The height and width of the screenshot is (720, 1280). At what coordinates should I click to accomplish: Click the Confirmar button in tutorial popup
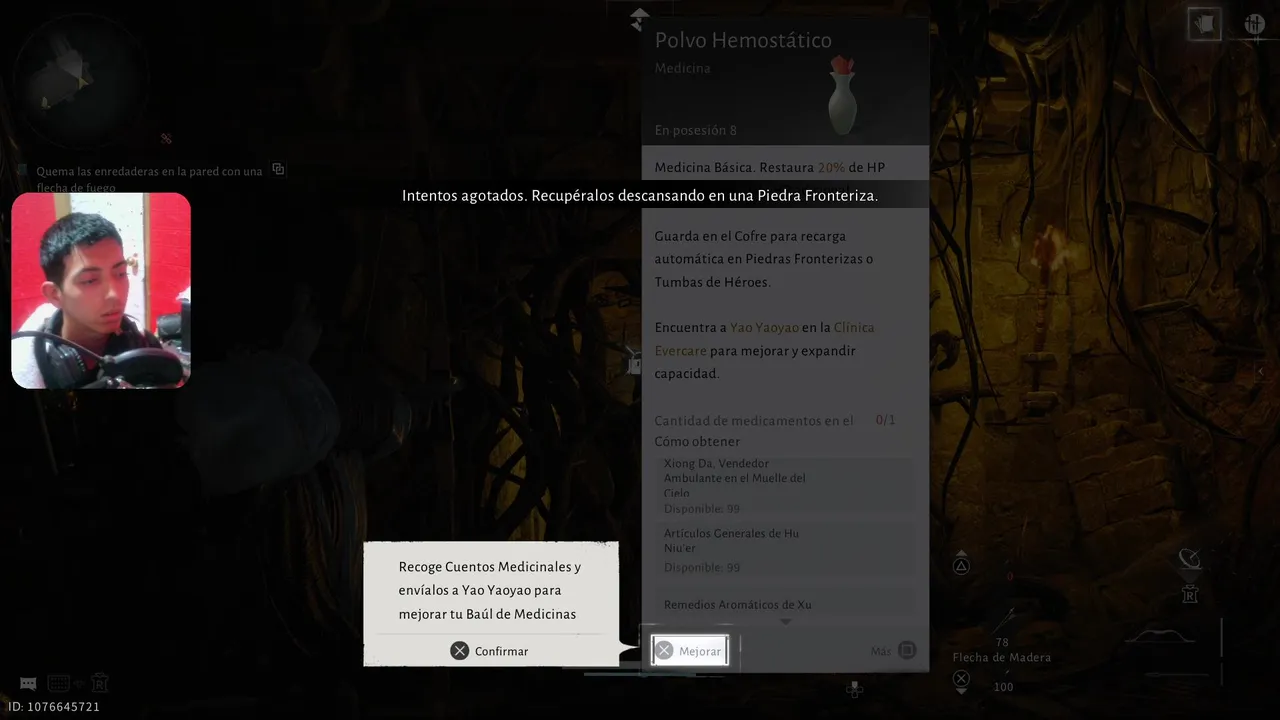click(x=489, y=651)
